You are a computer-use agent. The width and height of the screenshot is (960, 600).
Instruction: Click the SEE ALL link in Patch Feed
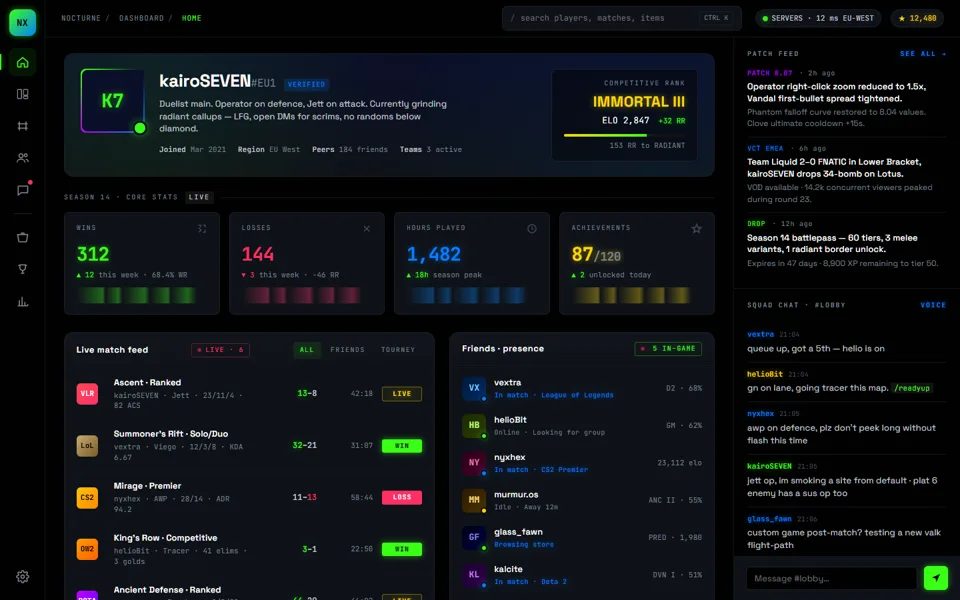[x=923, y=54]
